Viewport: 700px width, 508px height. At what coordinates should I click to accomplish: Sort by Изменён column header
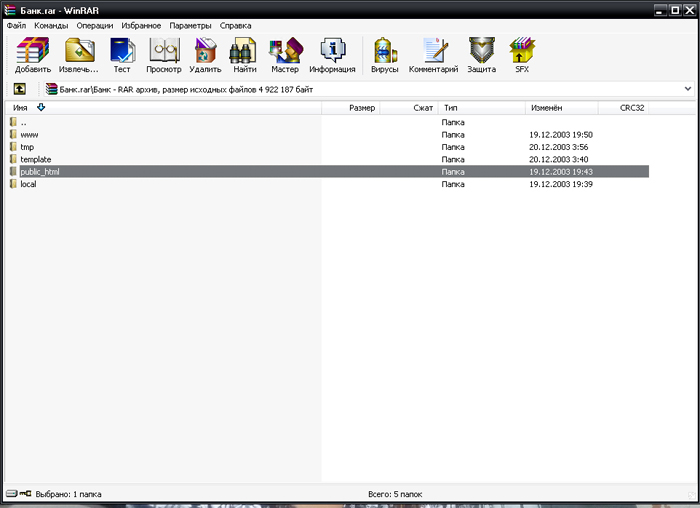tap(546, 107)
